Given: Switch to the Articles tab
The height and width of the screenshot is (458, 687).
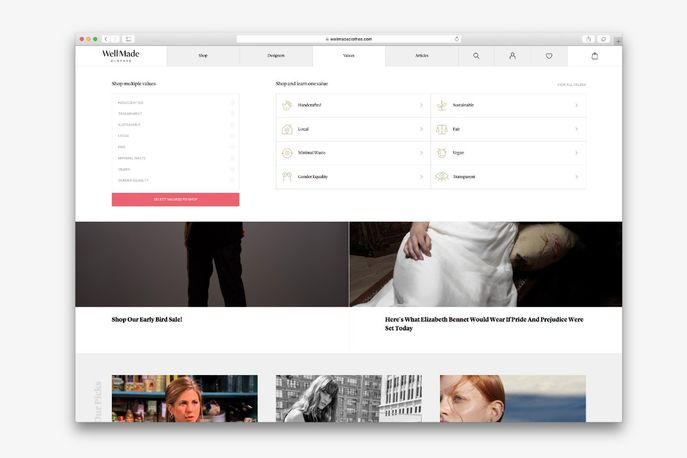Looking at the screenshot, I should [421, 56].
